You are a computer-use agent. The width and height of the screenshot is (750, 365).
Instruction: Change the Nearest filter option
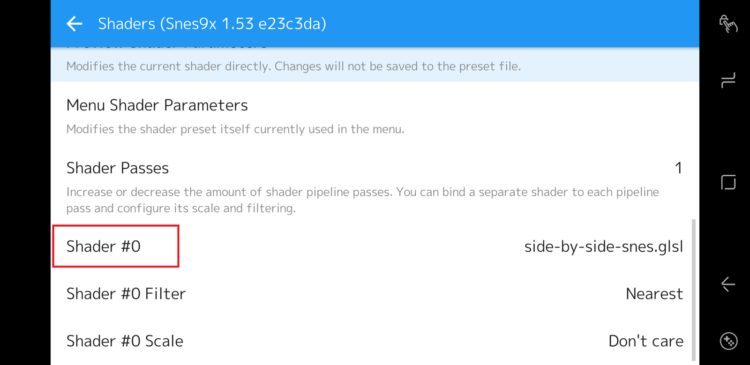point(654,294)
